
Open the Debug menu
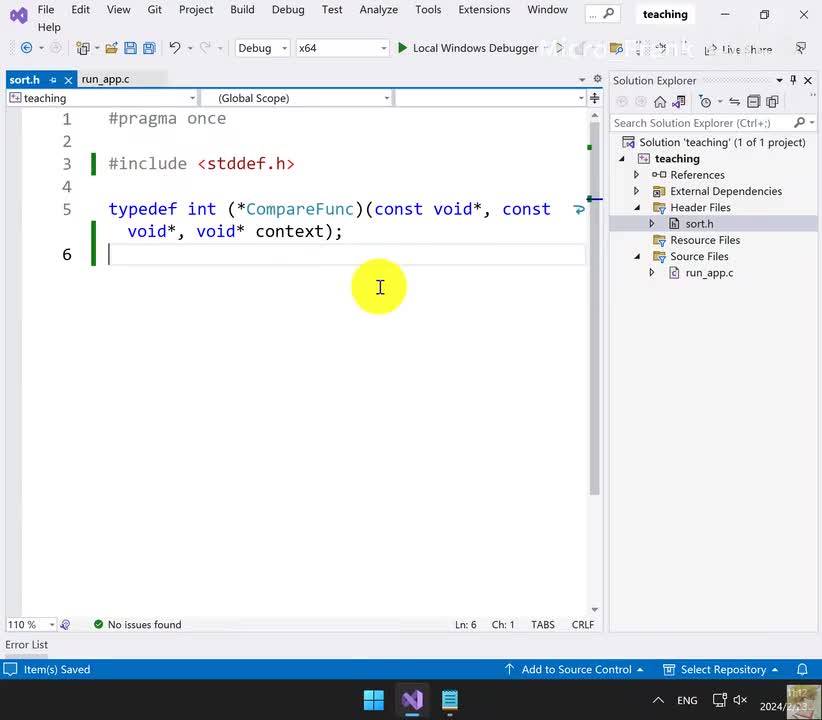288,9
